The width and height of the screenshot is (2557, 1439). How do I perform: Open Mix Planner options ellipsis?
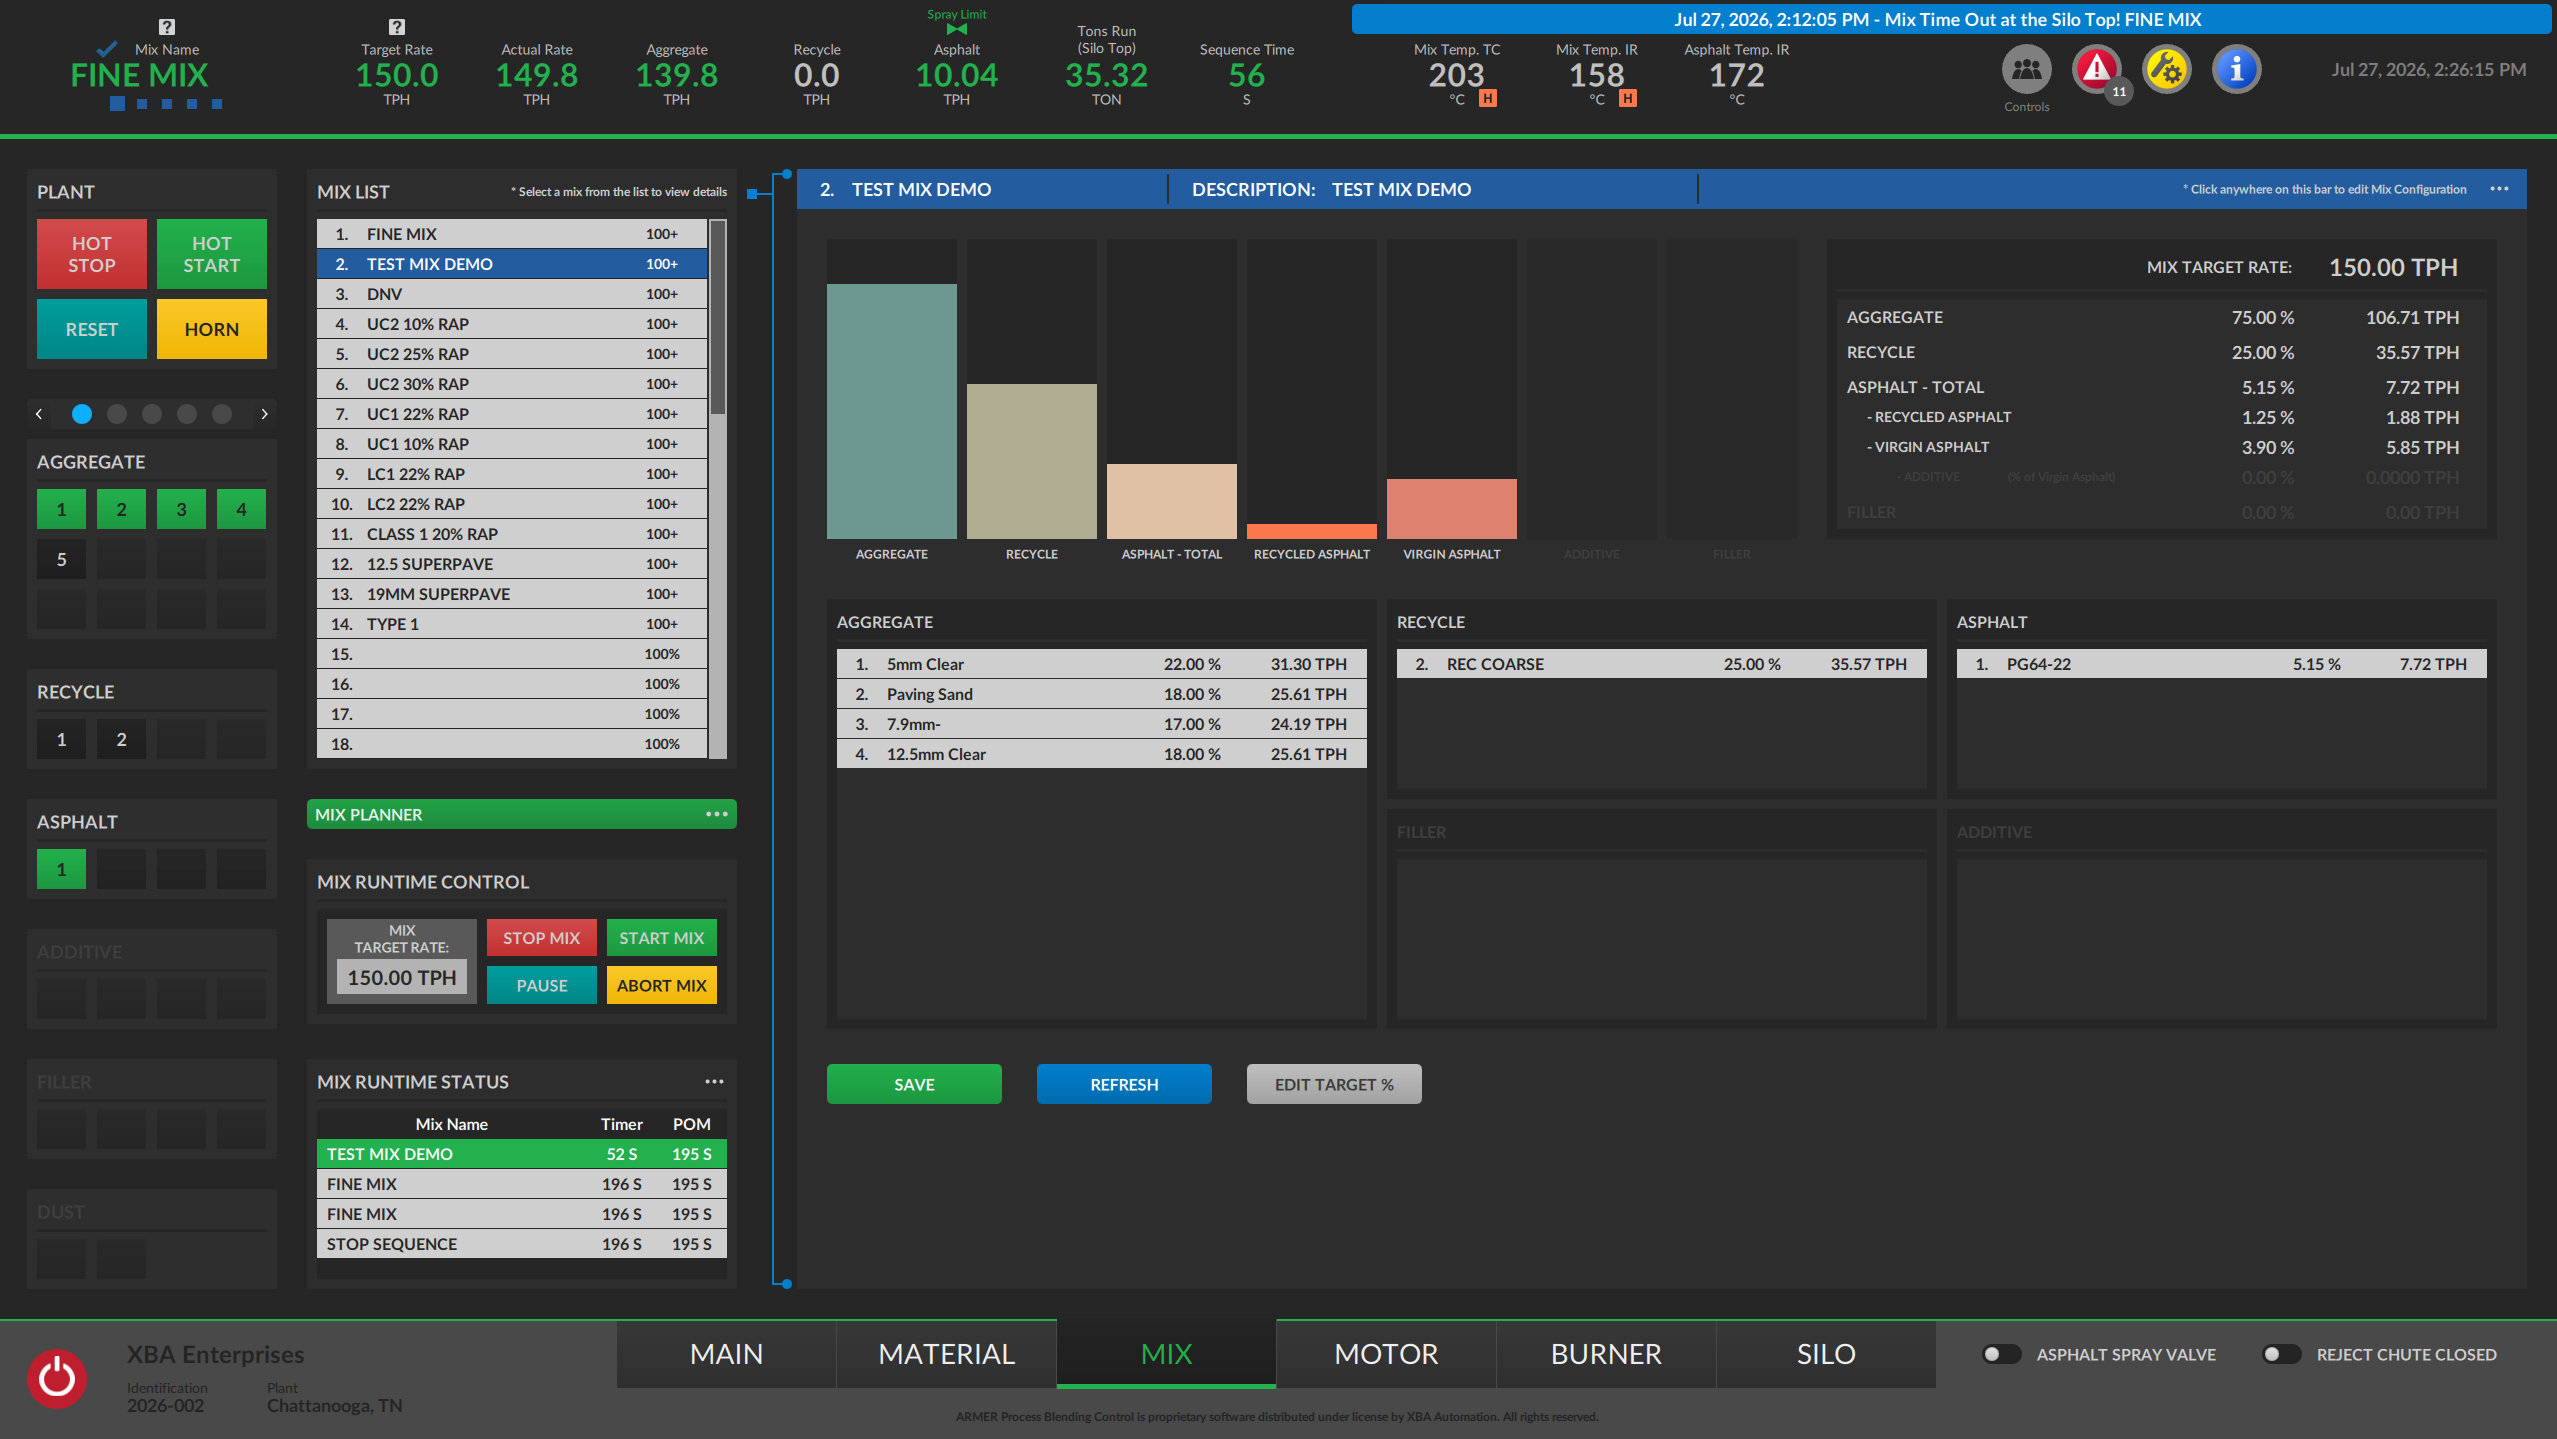[717, 814]
